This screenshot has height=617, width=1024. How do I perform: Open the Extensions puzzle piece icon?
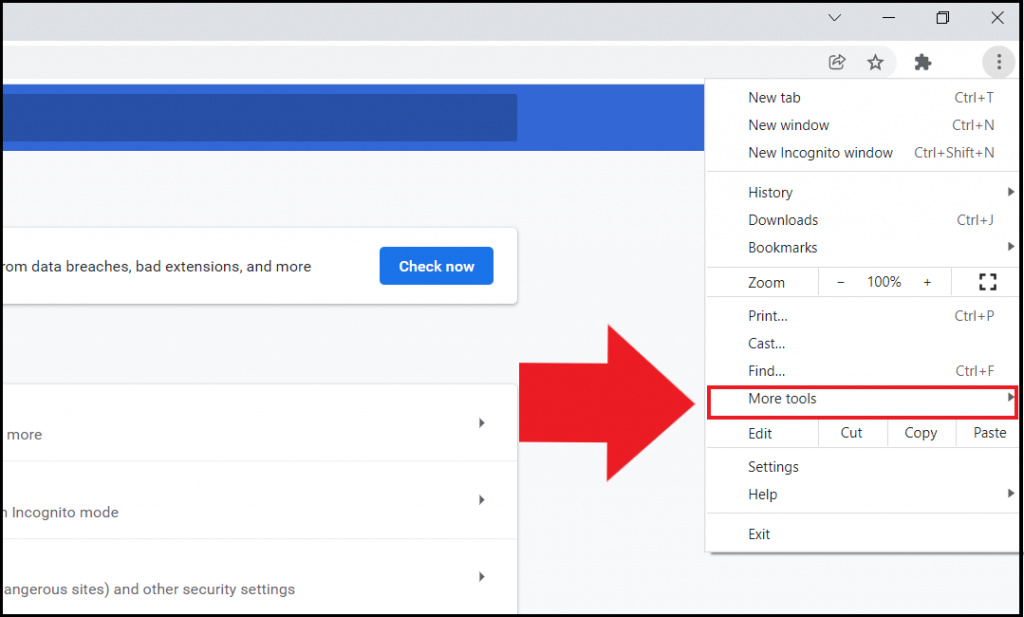923,62
